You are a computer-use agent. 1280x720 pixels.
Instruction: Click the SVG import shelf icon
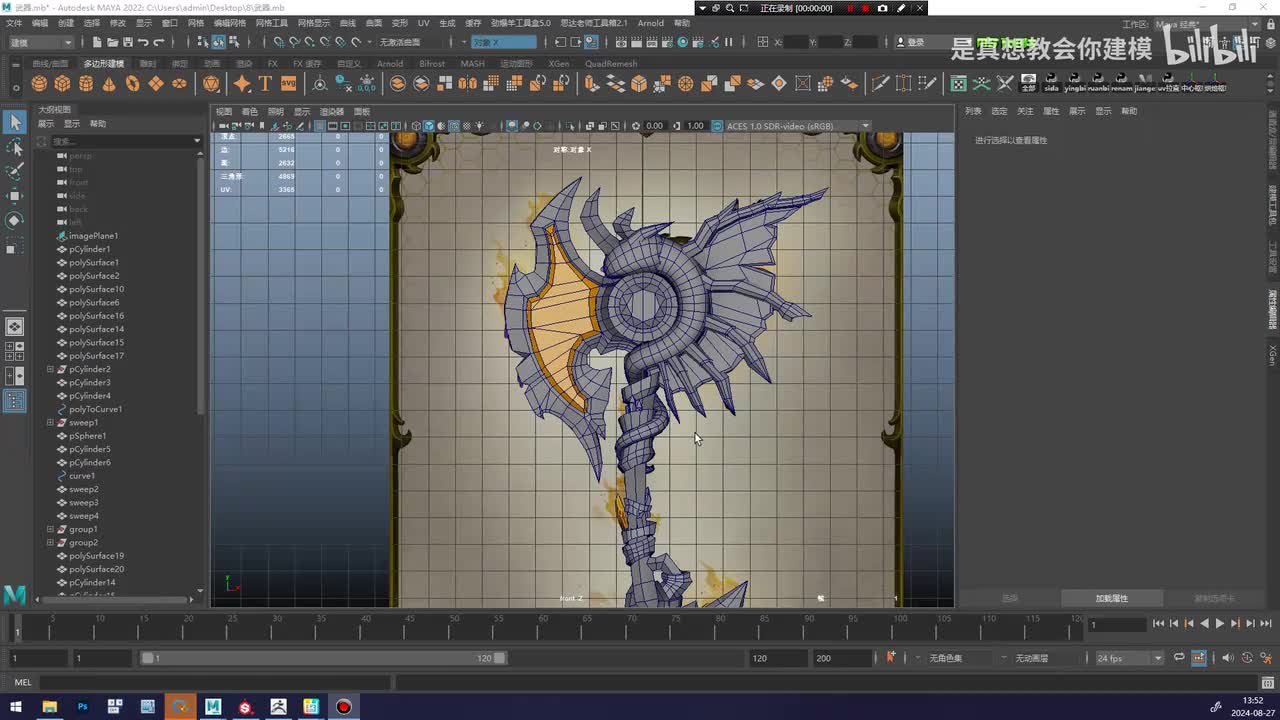click(288, 84)
